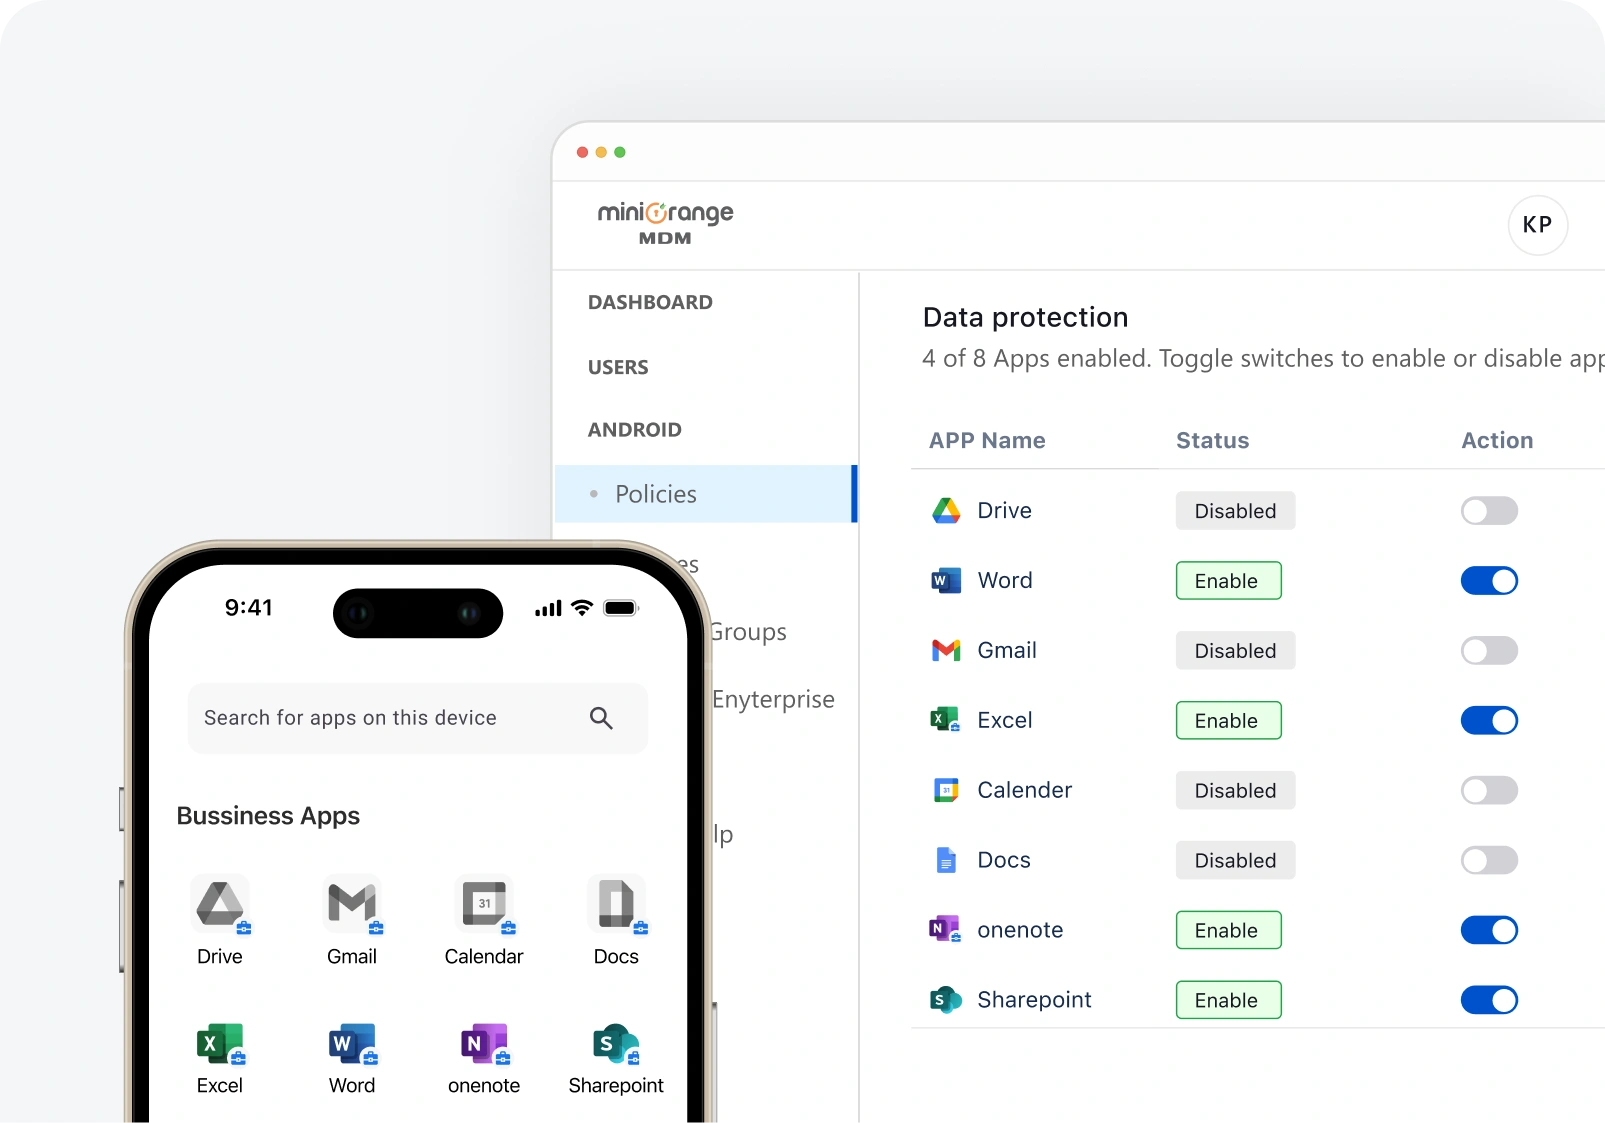Click the APP Name column header
Image resolution: width=1605 pixels, height=1123 pixels.
pos(987,441)
